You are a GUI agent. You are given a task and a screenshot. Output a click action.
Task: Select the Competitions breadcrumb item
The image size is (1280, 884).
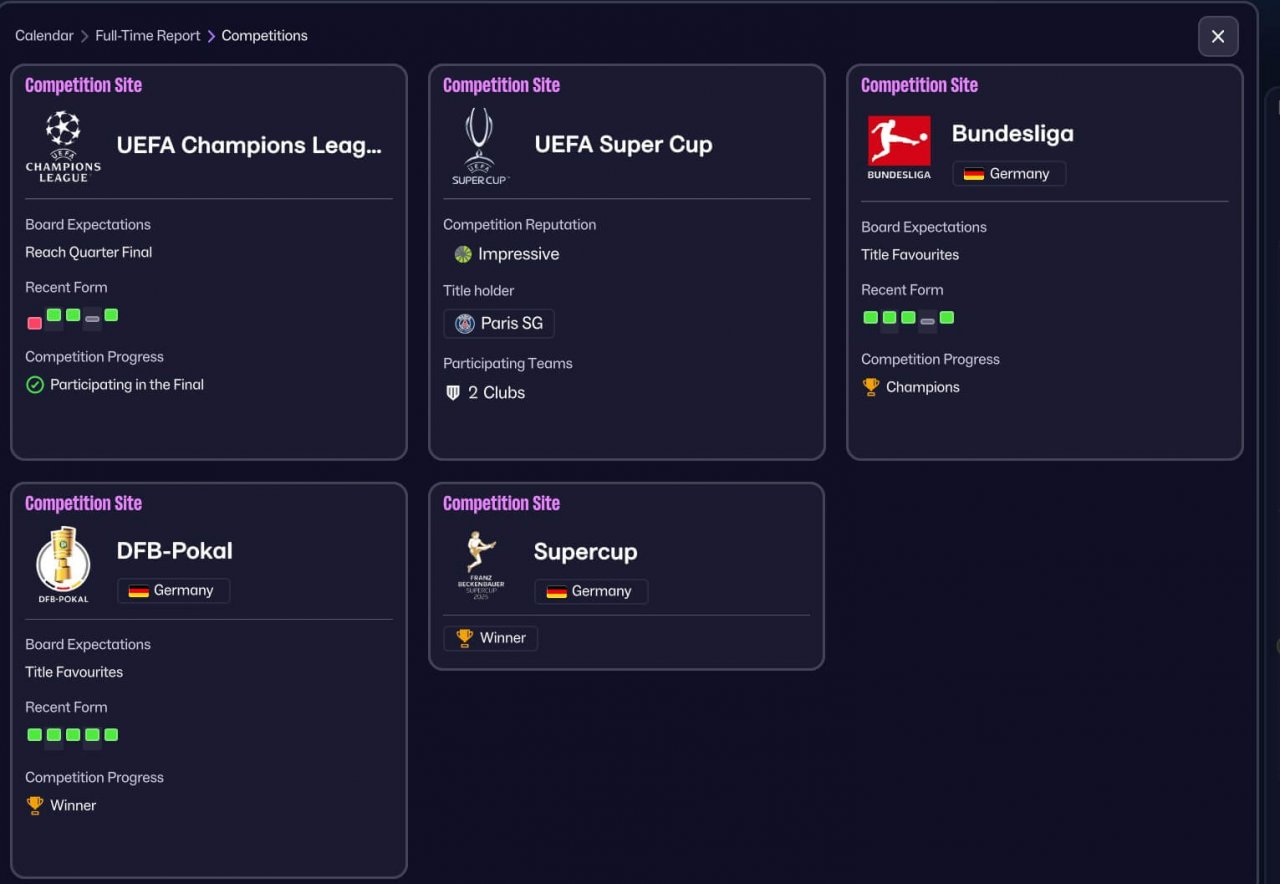(265, 35)
